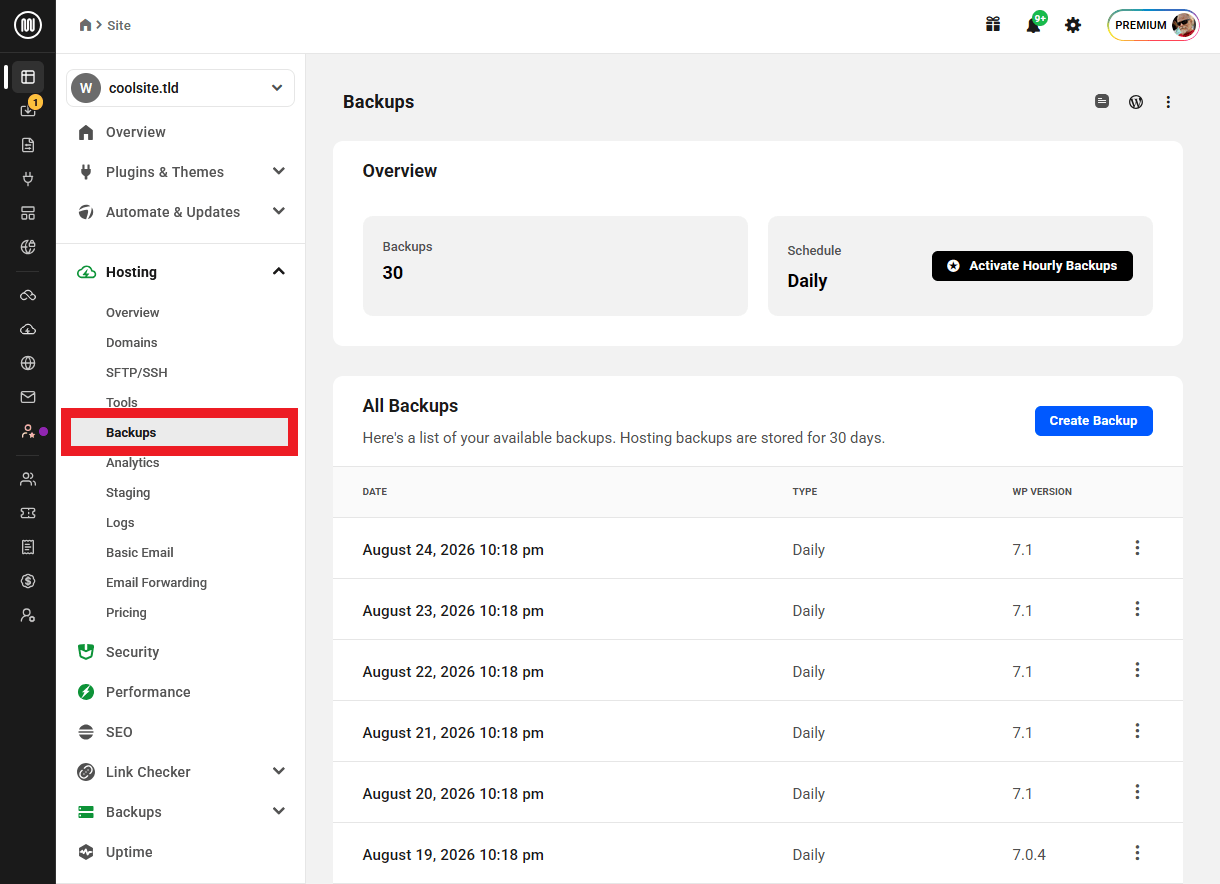Select the highlighted Backups item under Hosting
Viewport: 1220px width, 884px height.
point(180,432)
